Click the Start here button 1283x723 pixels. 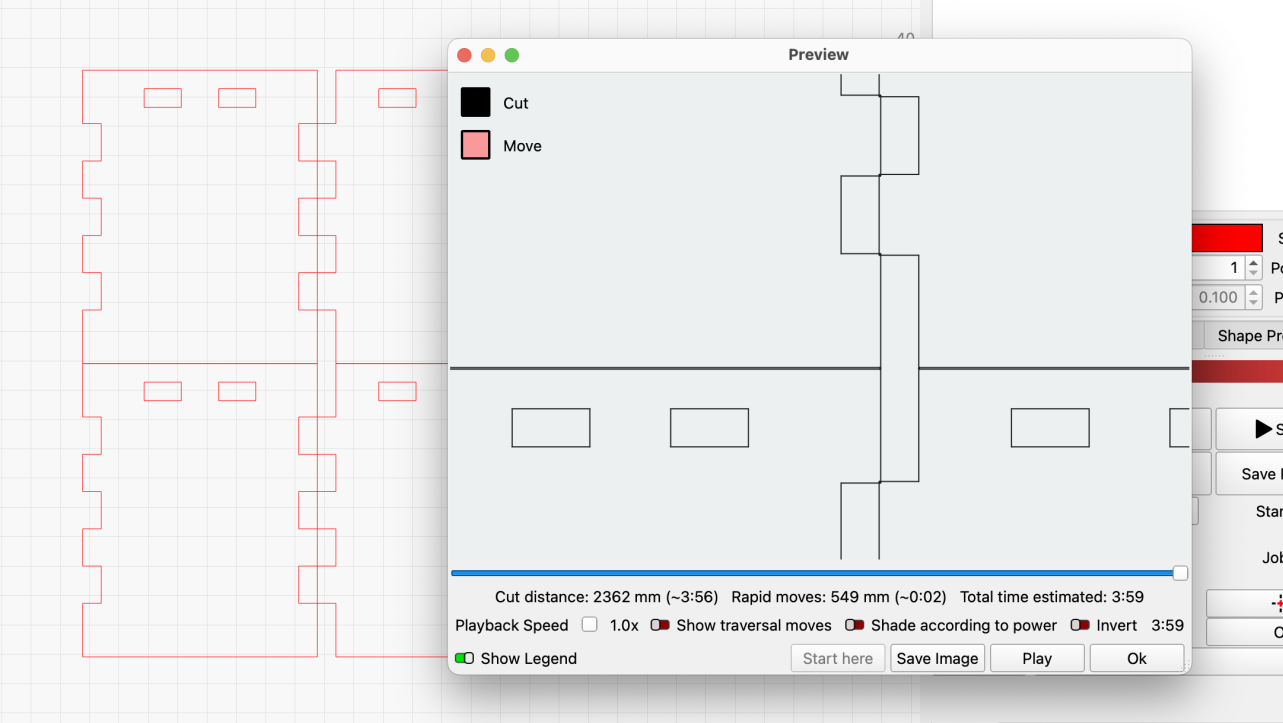point(837,658)
